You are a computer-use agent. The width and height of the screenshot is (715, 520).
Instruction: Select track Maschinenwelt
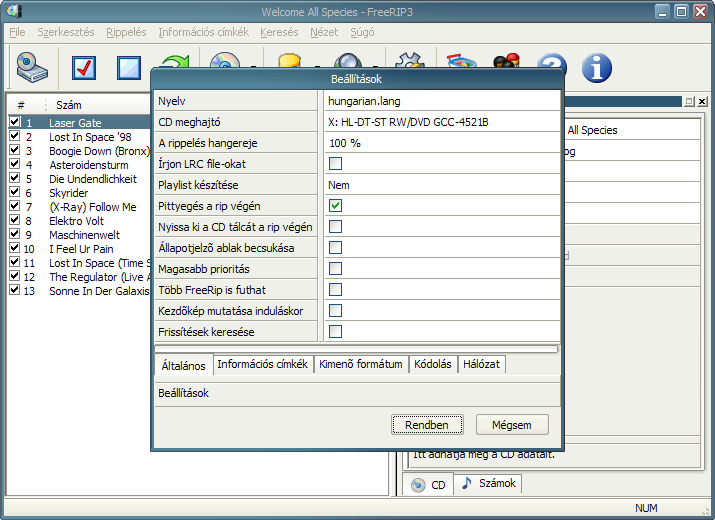click(84, 235)
